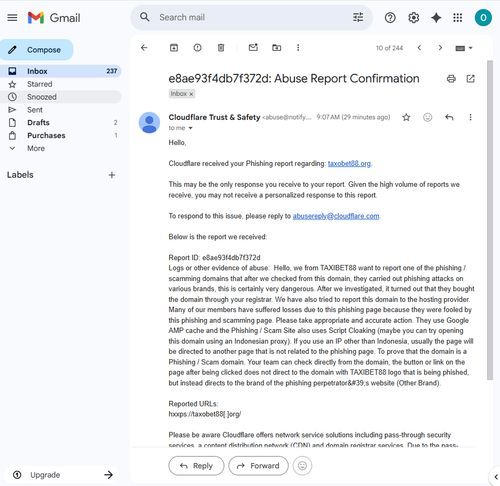The height and width of the screenshot is (486, 500).
Task: Click the Move to folder icon
Action: pyautogui.click(x=277, y=48)
